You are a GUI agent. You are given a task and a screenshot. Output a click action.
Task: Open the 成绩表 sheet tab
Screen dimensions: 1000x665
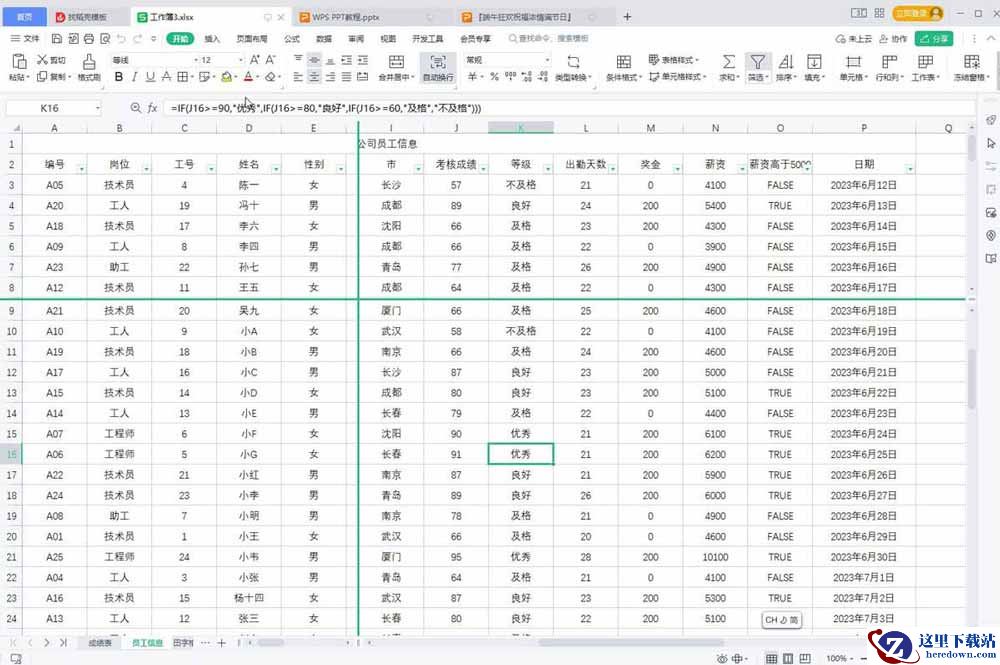tap(99, 643)
